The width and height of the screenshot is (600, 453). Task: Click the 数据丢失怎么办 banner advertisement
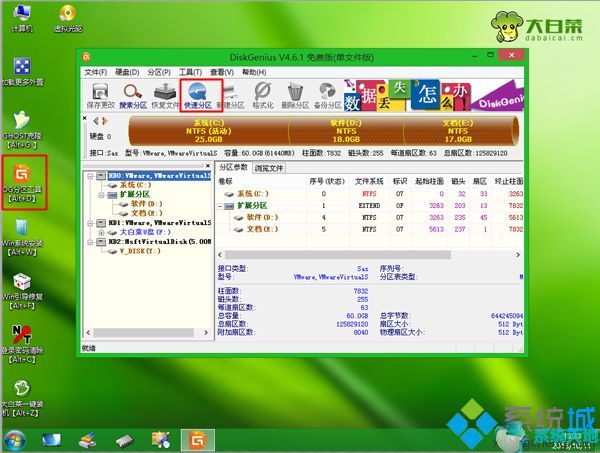click(x=433, y=95)
